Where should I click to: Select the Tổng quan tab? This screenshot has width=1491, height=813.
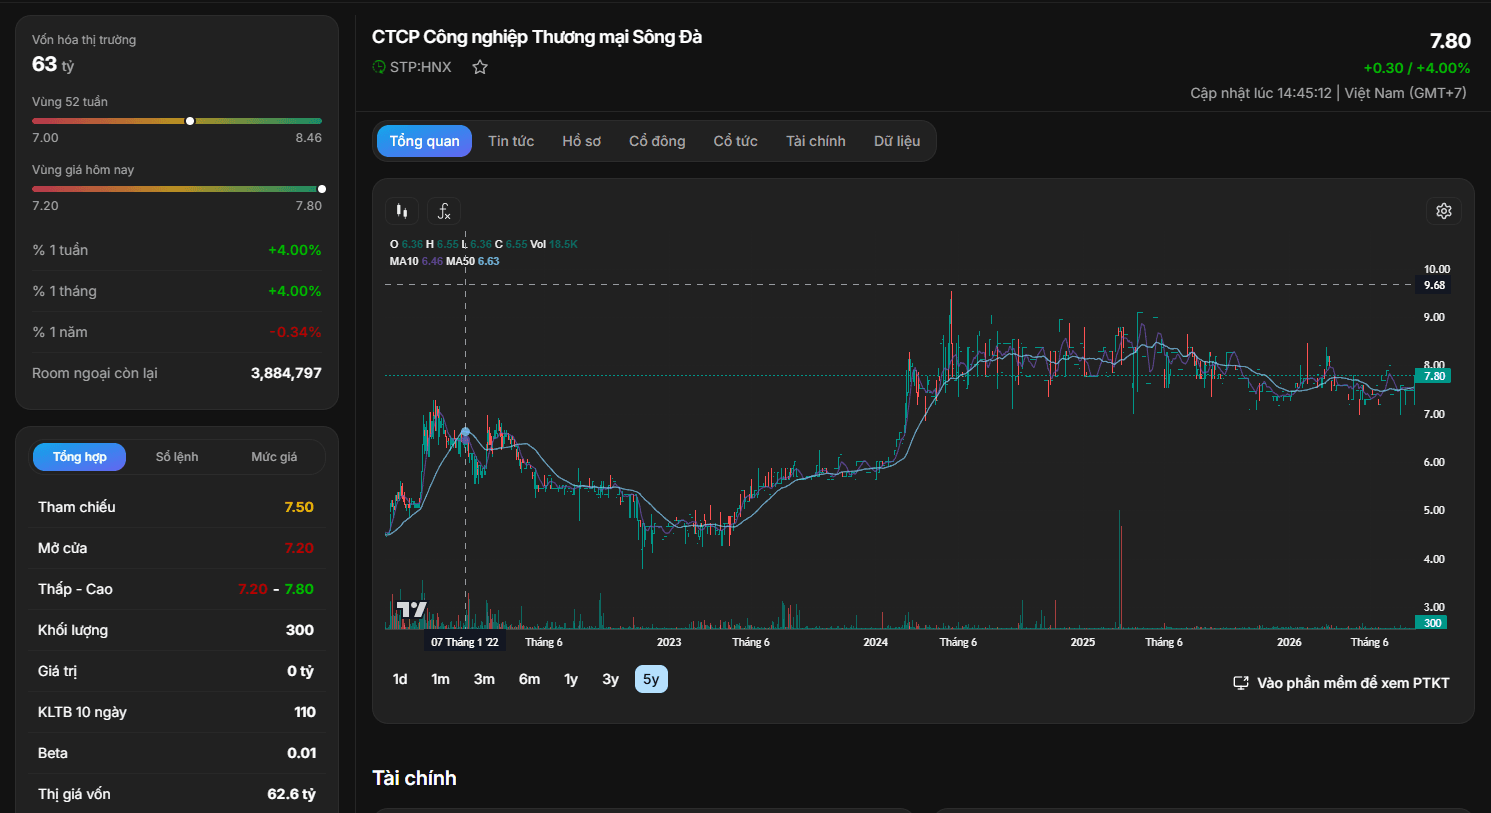pyautogui.click(x=424, y=141)
